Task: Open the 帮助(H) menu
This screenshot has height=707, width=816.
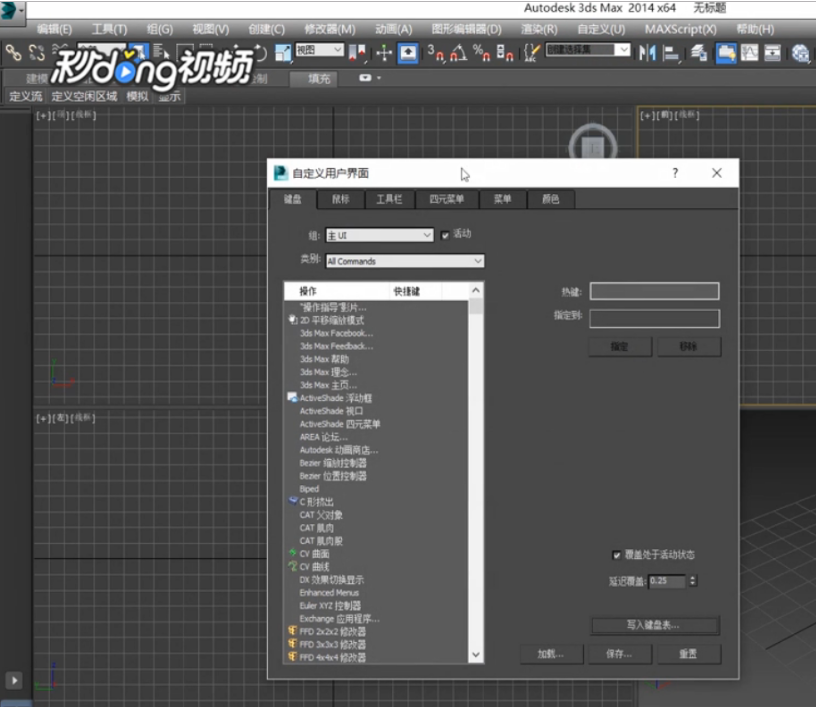Action: tap(755, 29)
